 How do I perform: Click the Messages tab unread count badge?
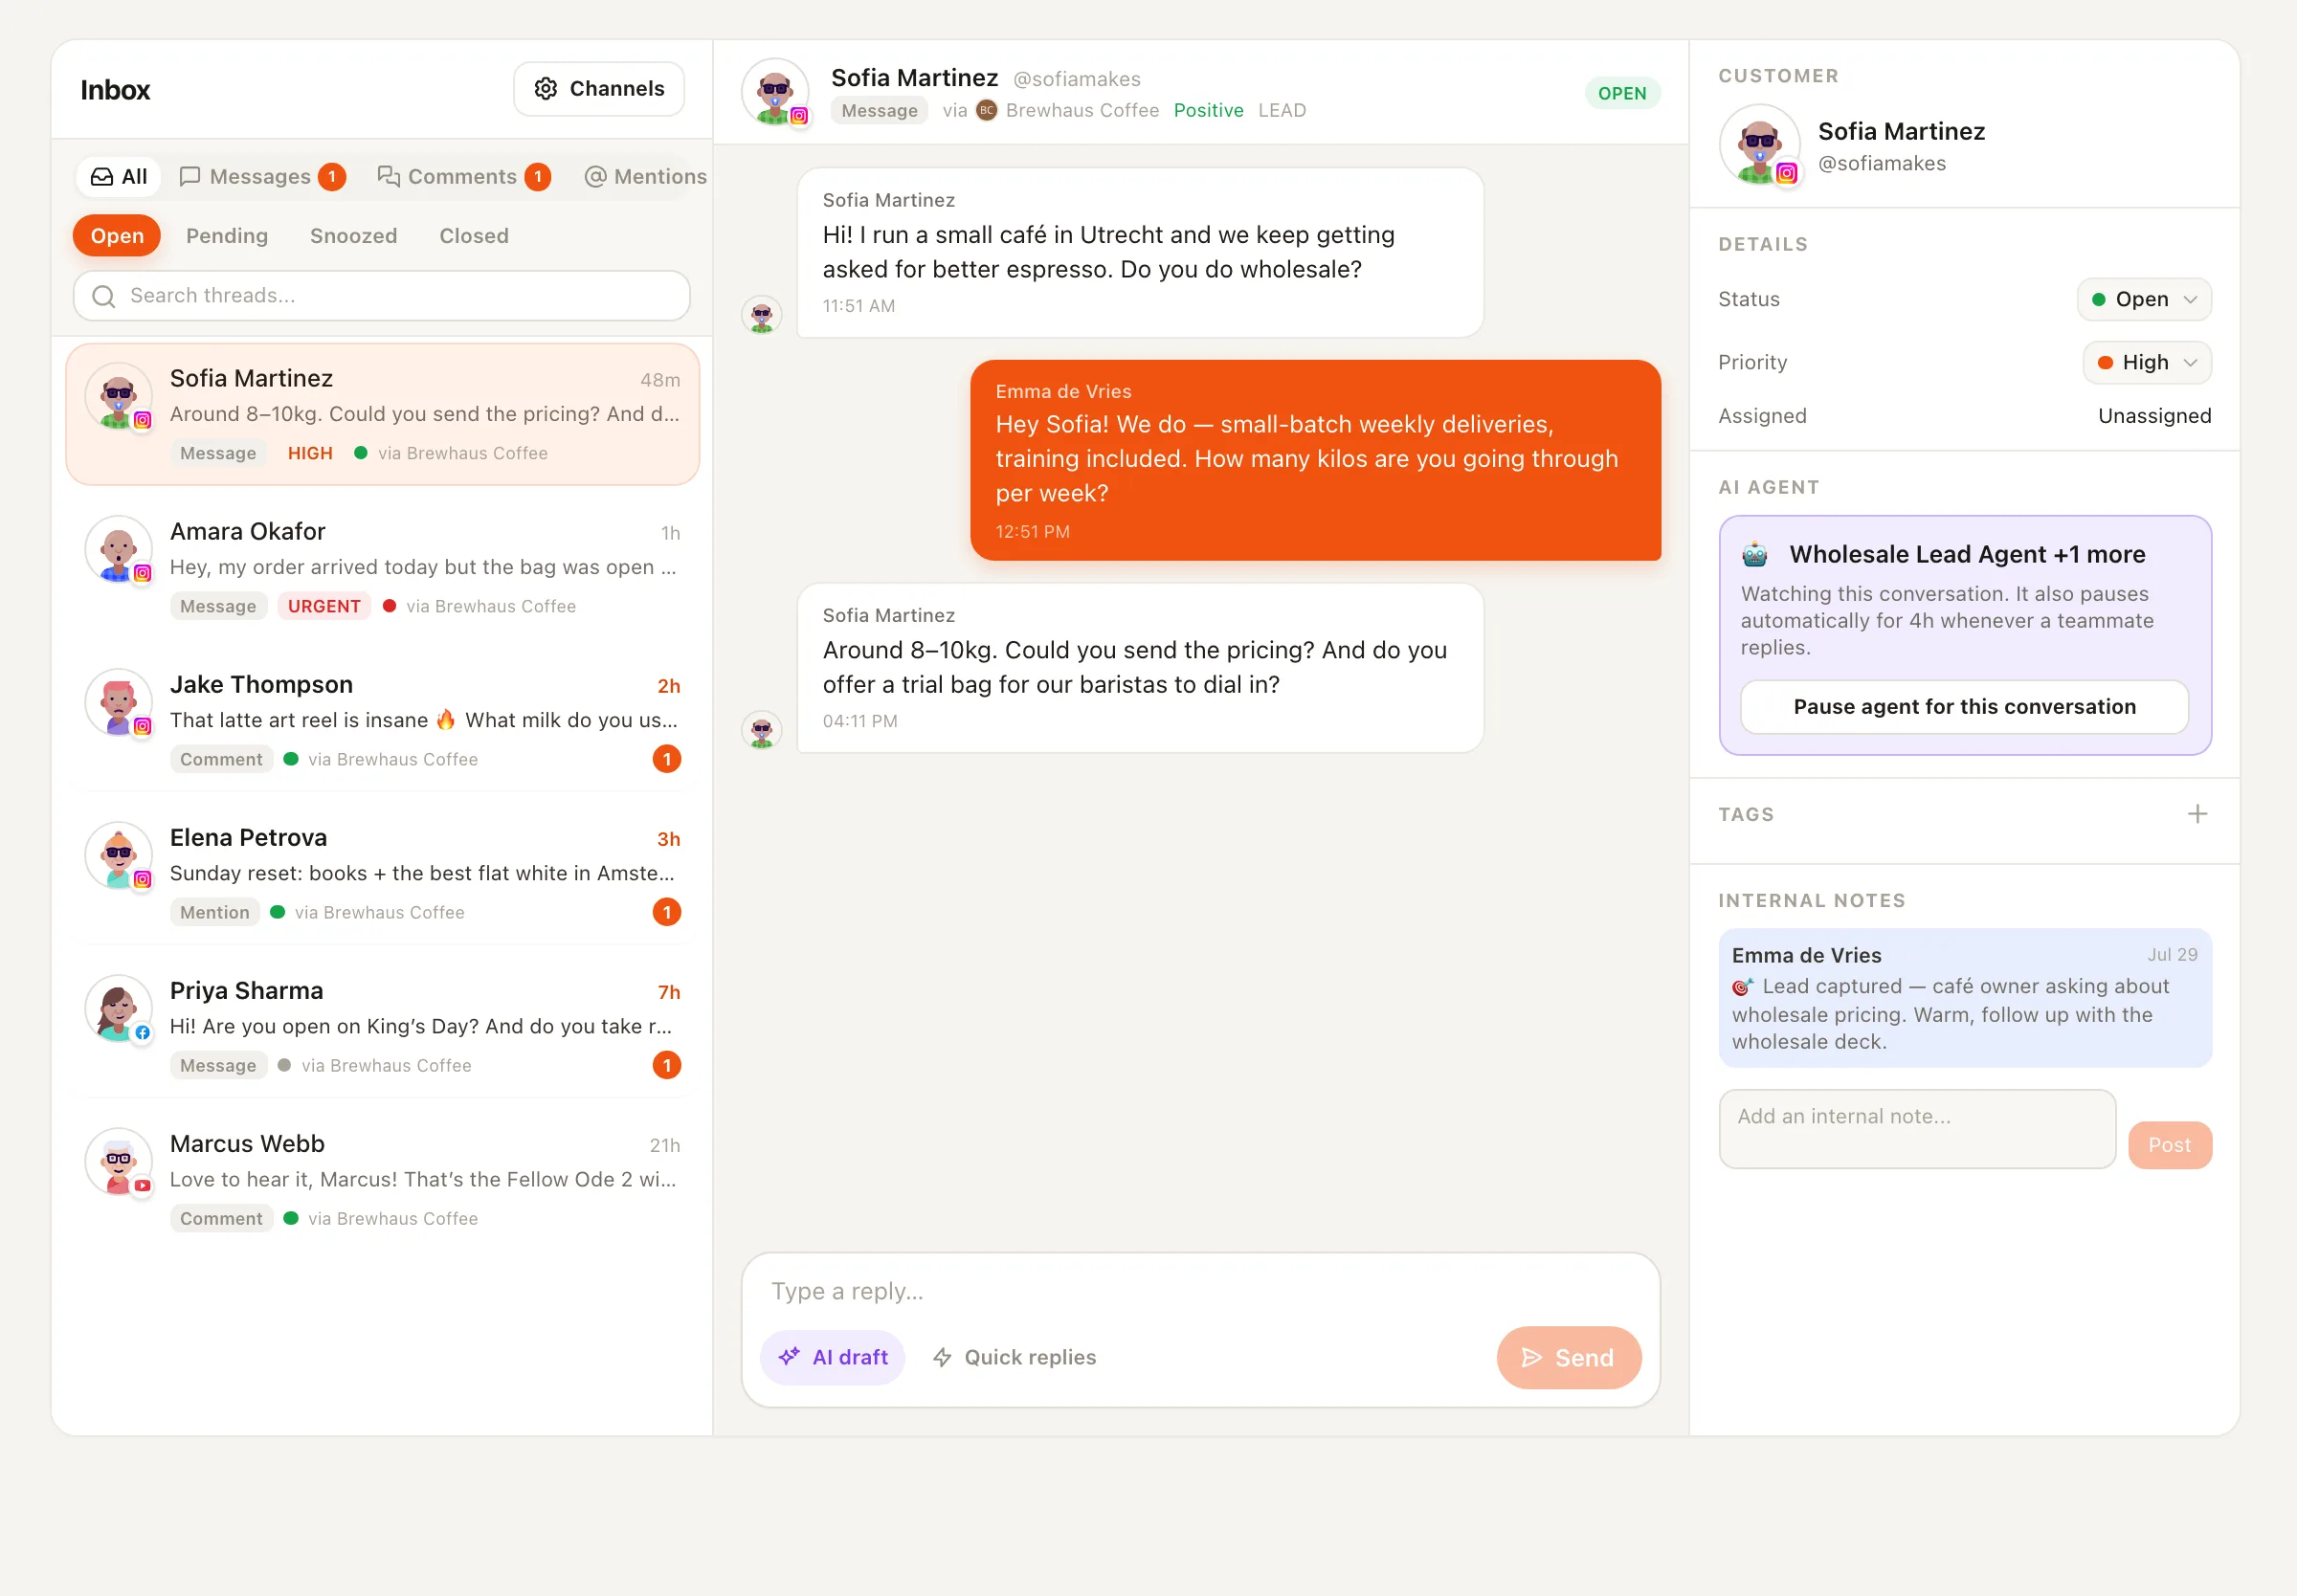click(x=332, y=177)
